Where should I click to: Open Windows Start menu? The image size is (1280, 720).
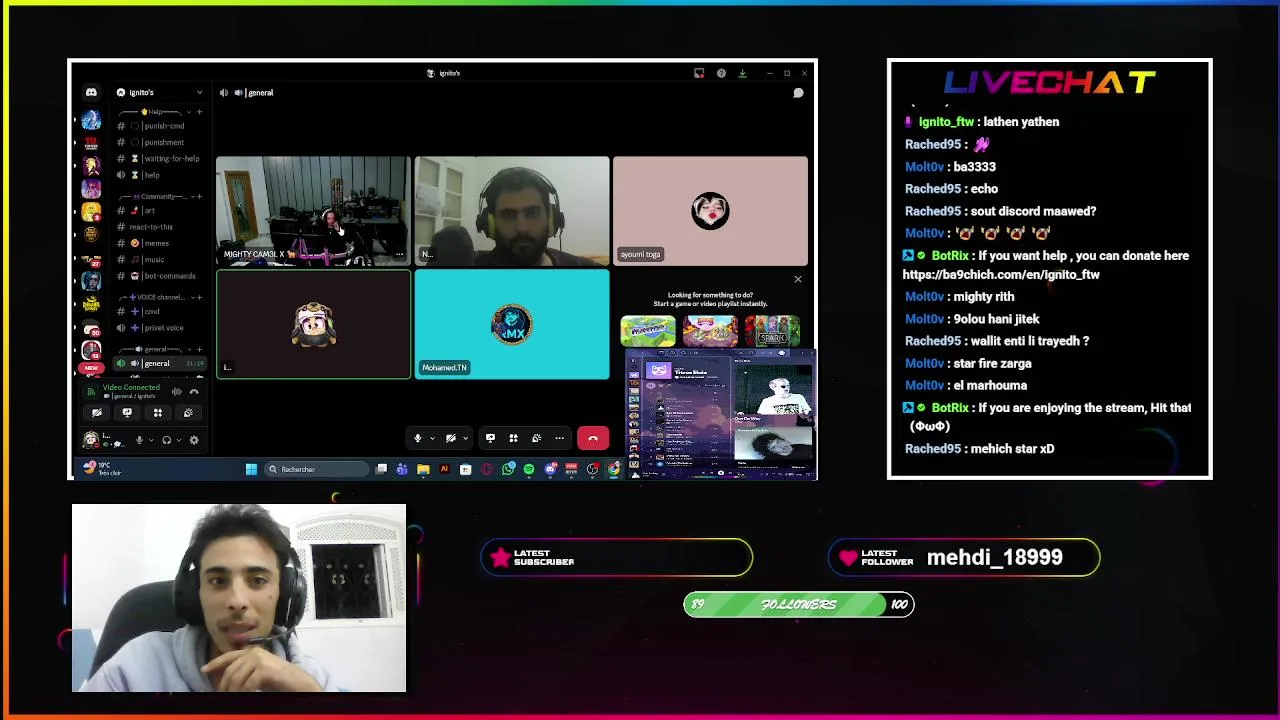coord(251,469)
